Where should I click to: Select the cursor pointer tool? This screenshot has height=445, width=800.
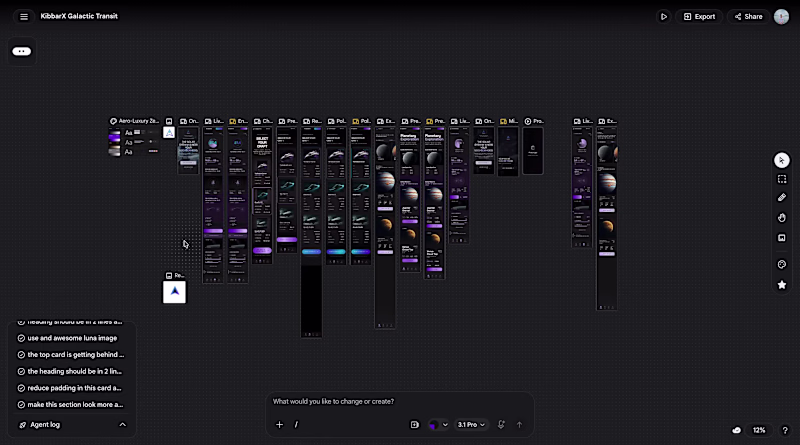[782, 160]
